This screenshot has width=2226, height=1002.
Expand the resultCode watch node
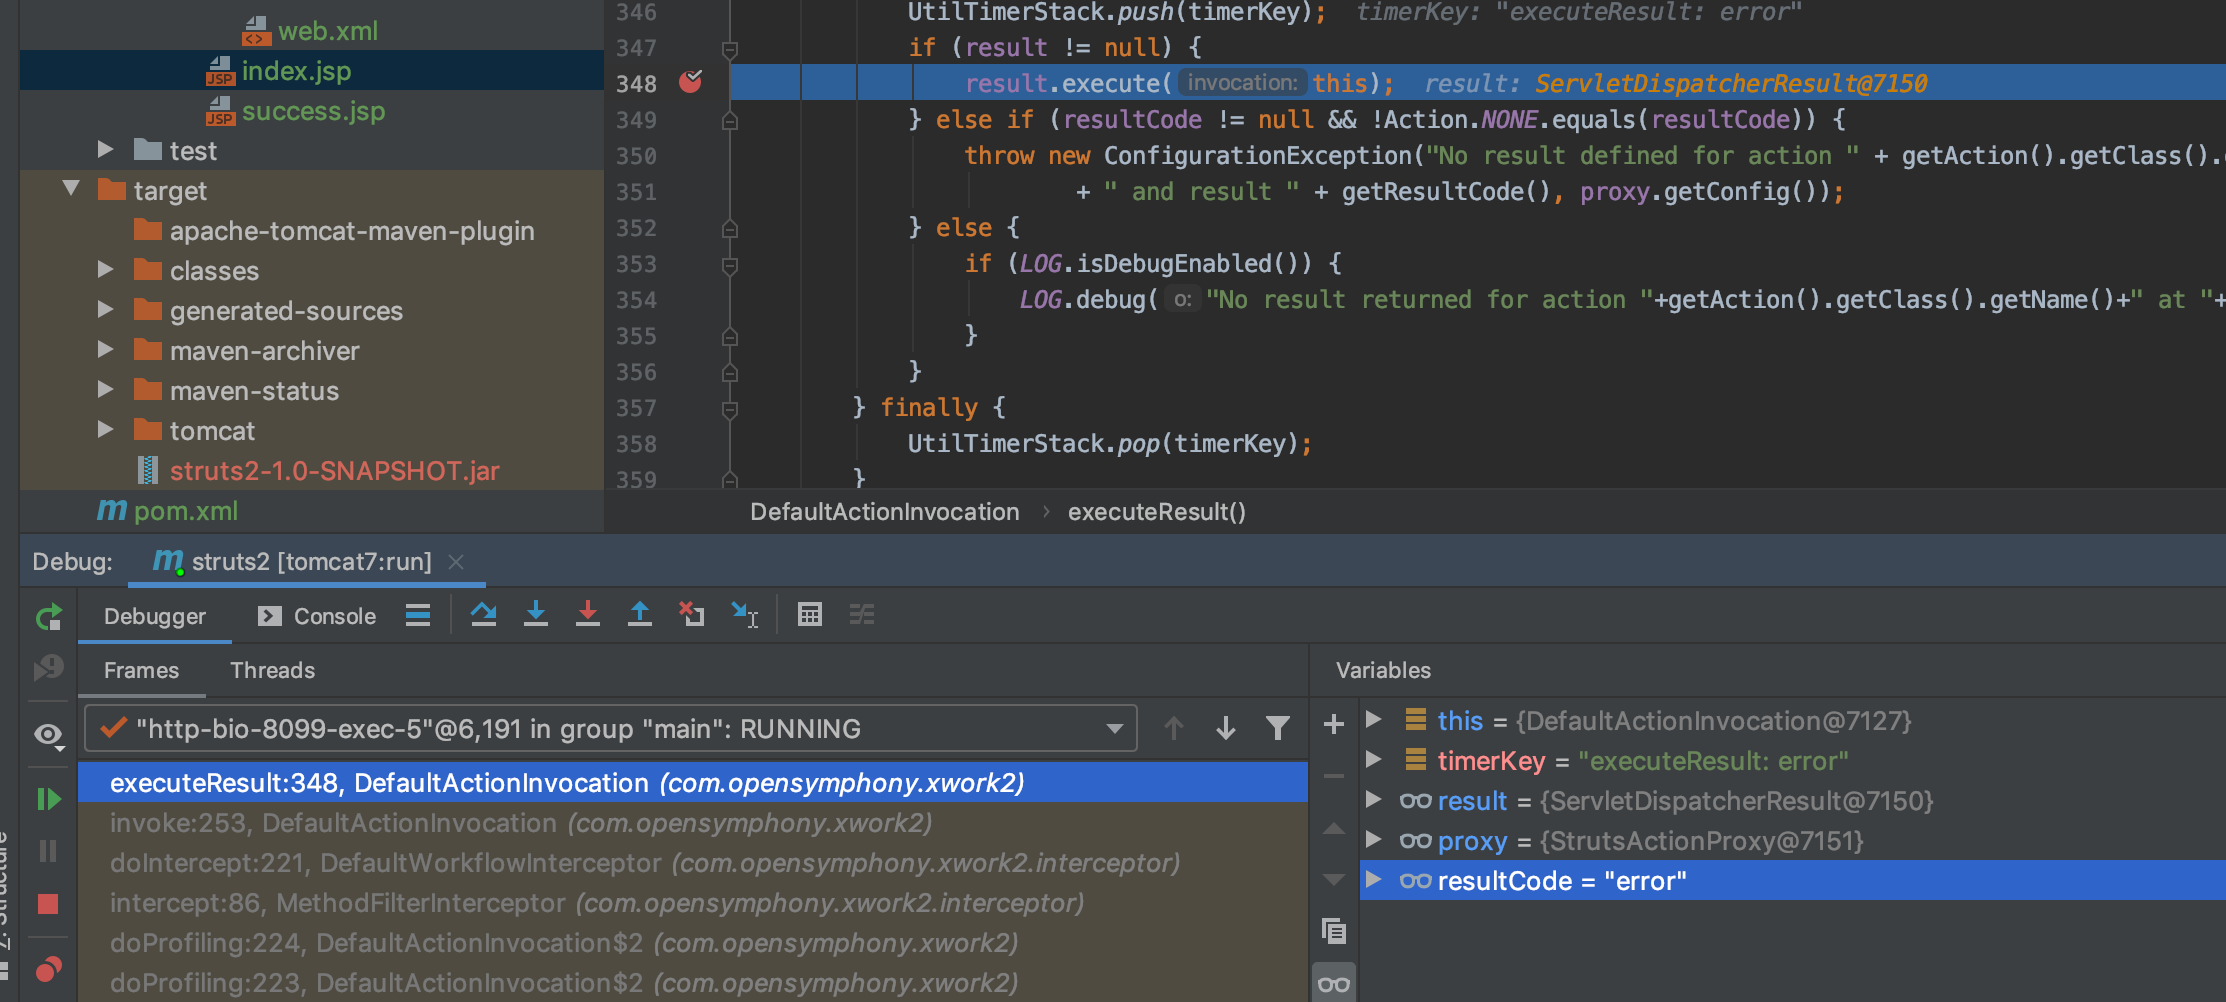[x=1374, y=879]
